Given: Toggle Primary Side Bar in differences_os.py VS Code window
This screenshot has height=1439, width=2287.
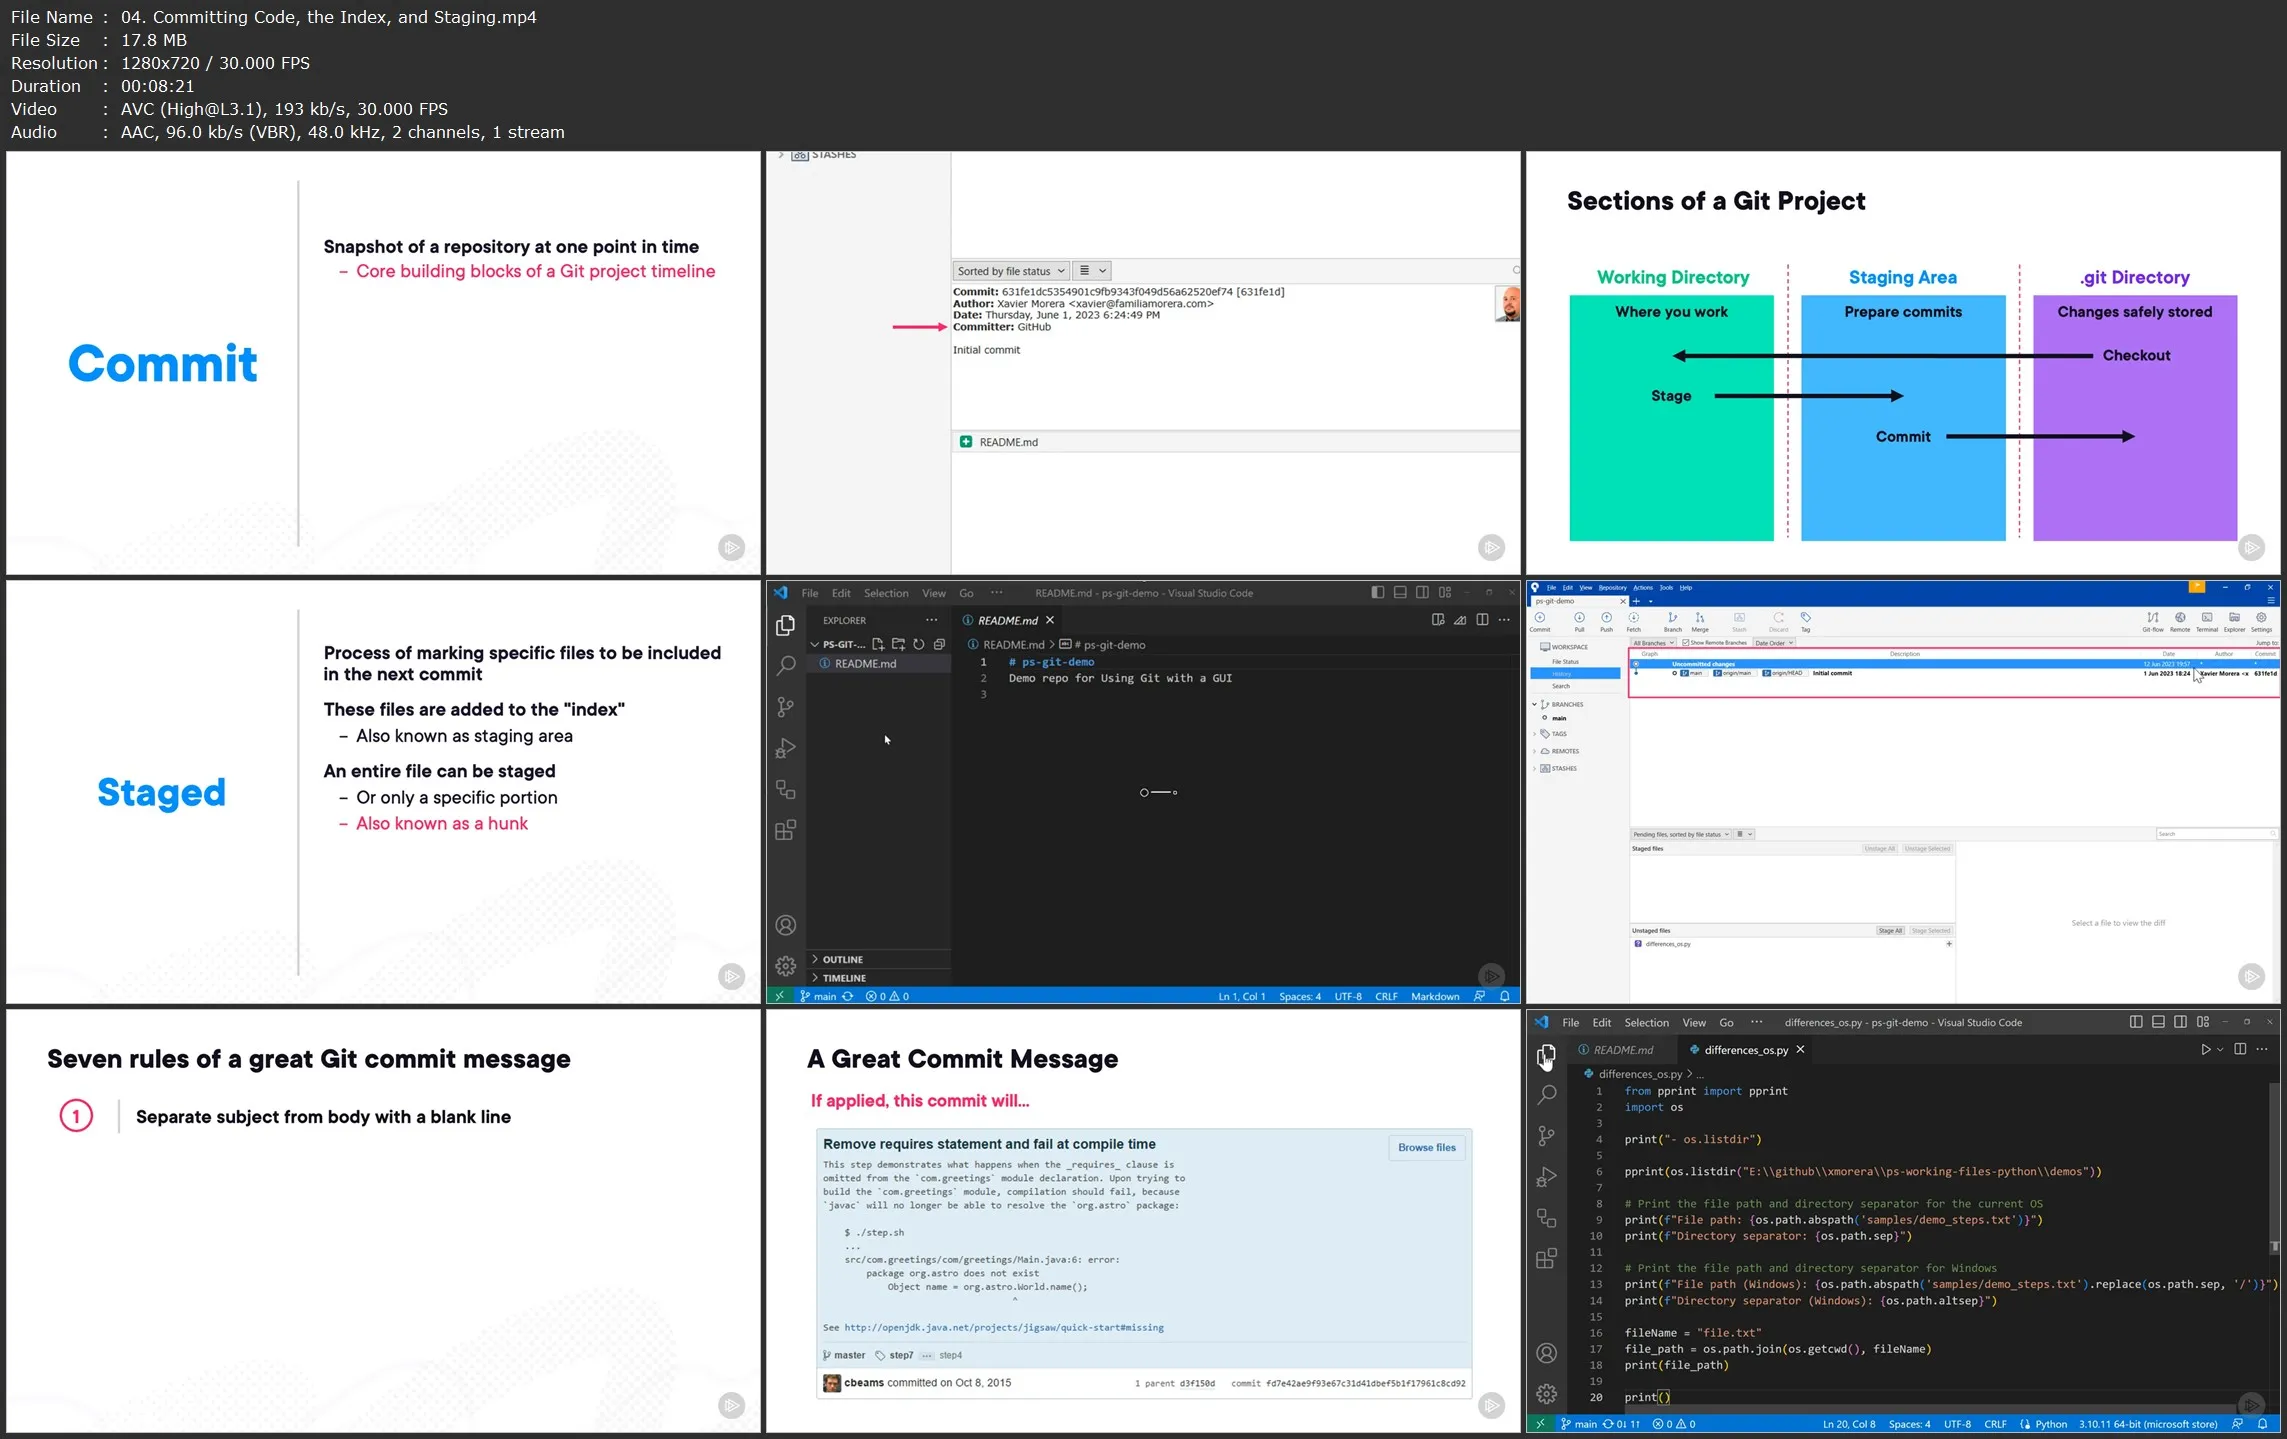Looking at the screenshot, I should pyautogui.click(x=2136, y=1022).
